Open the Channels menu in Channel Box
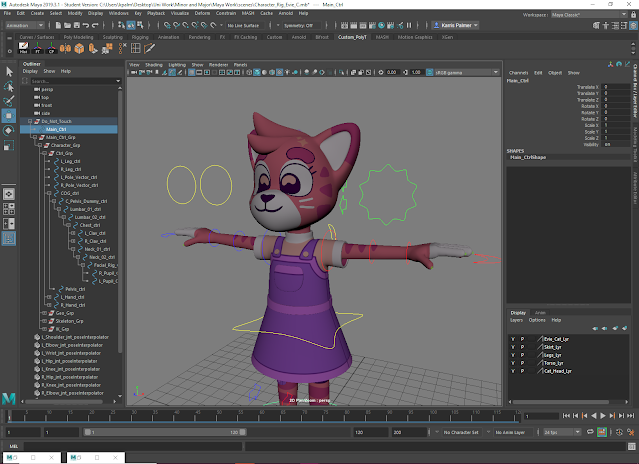 tap(518, 73)
